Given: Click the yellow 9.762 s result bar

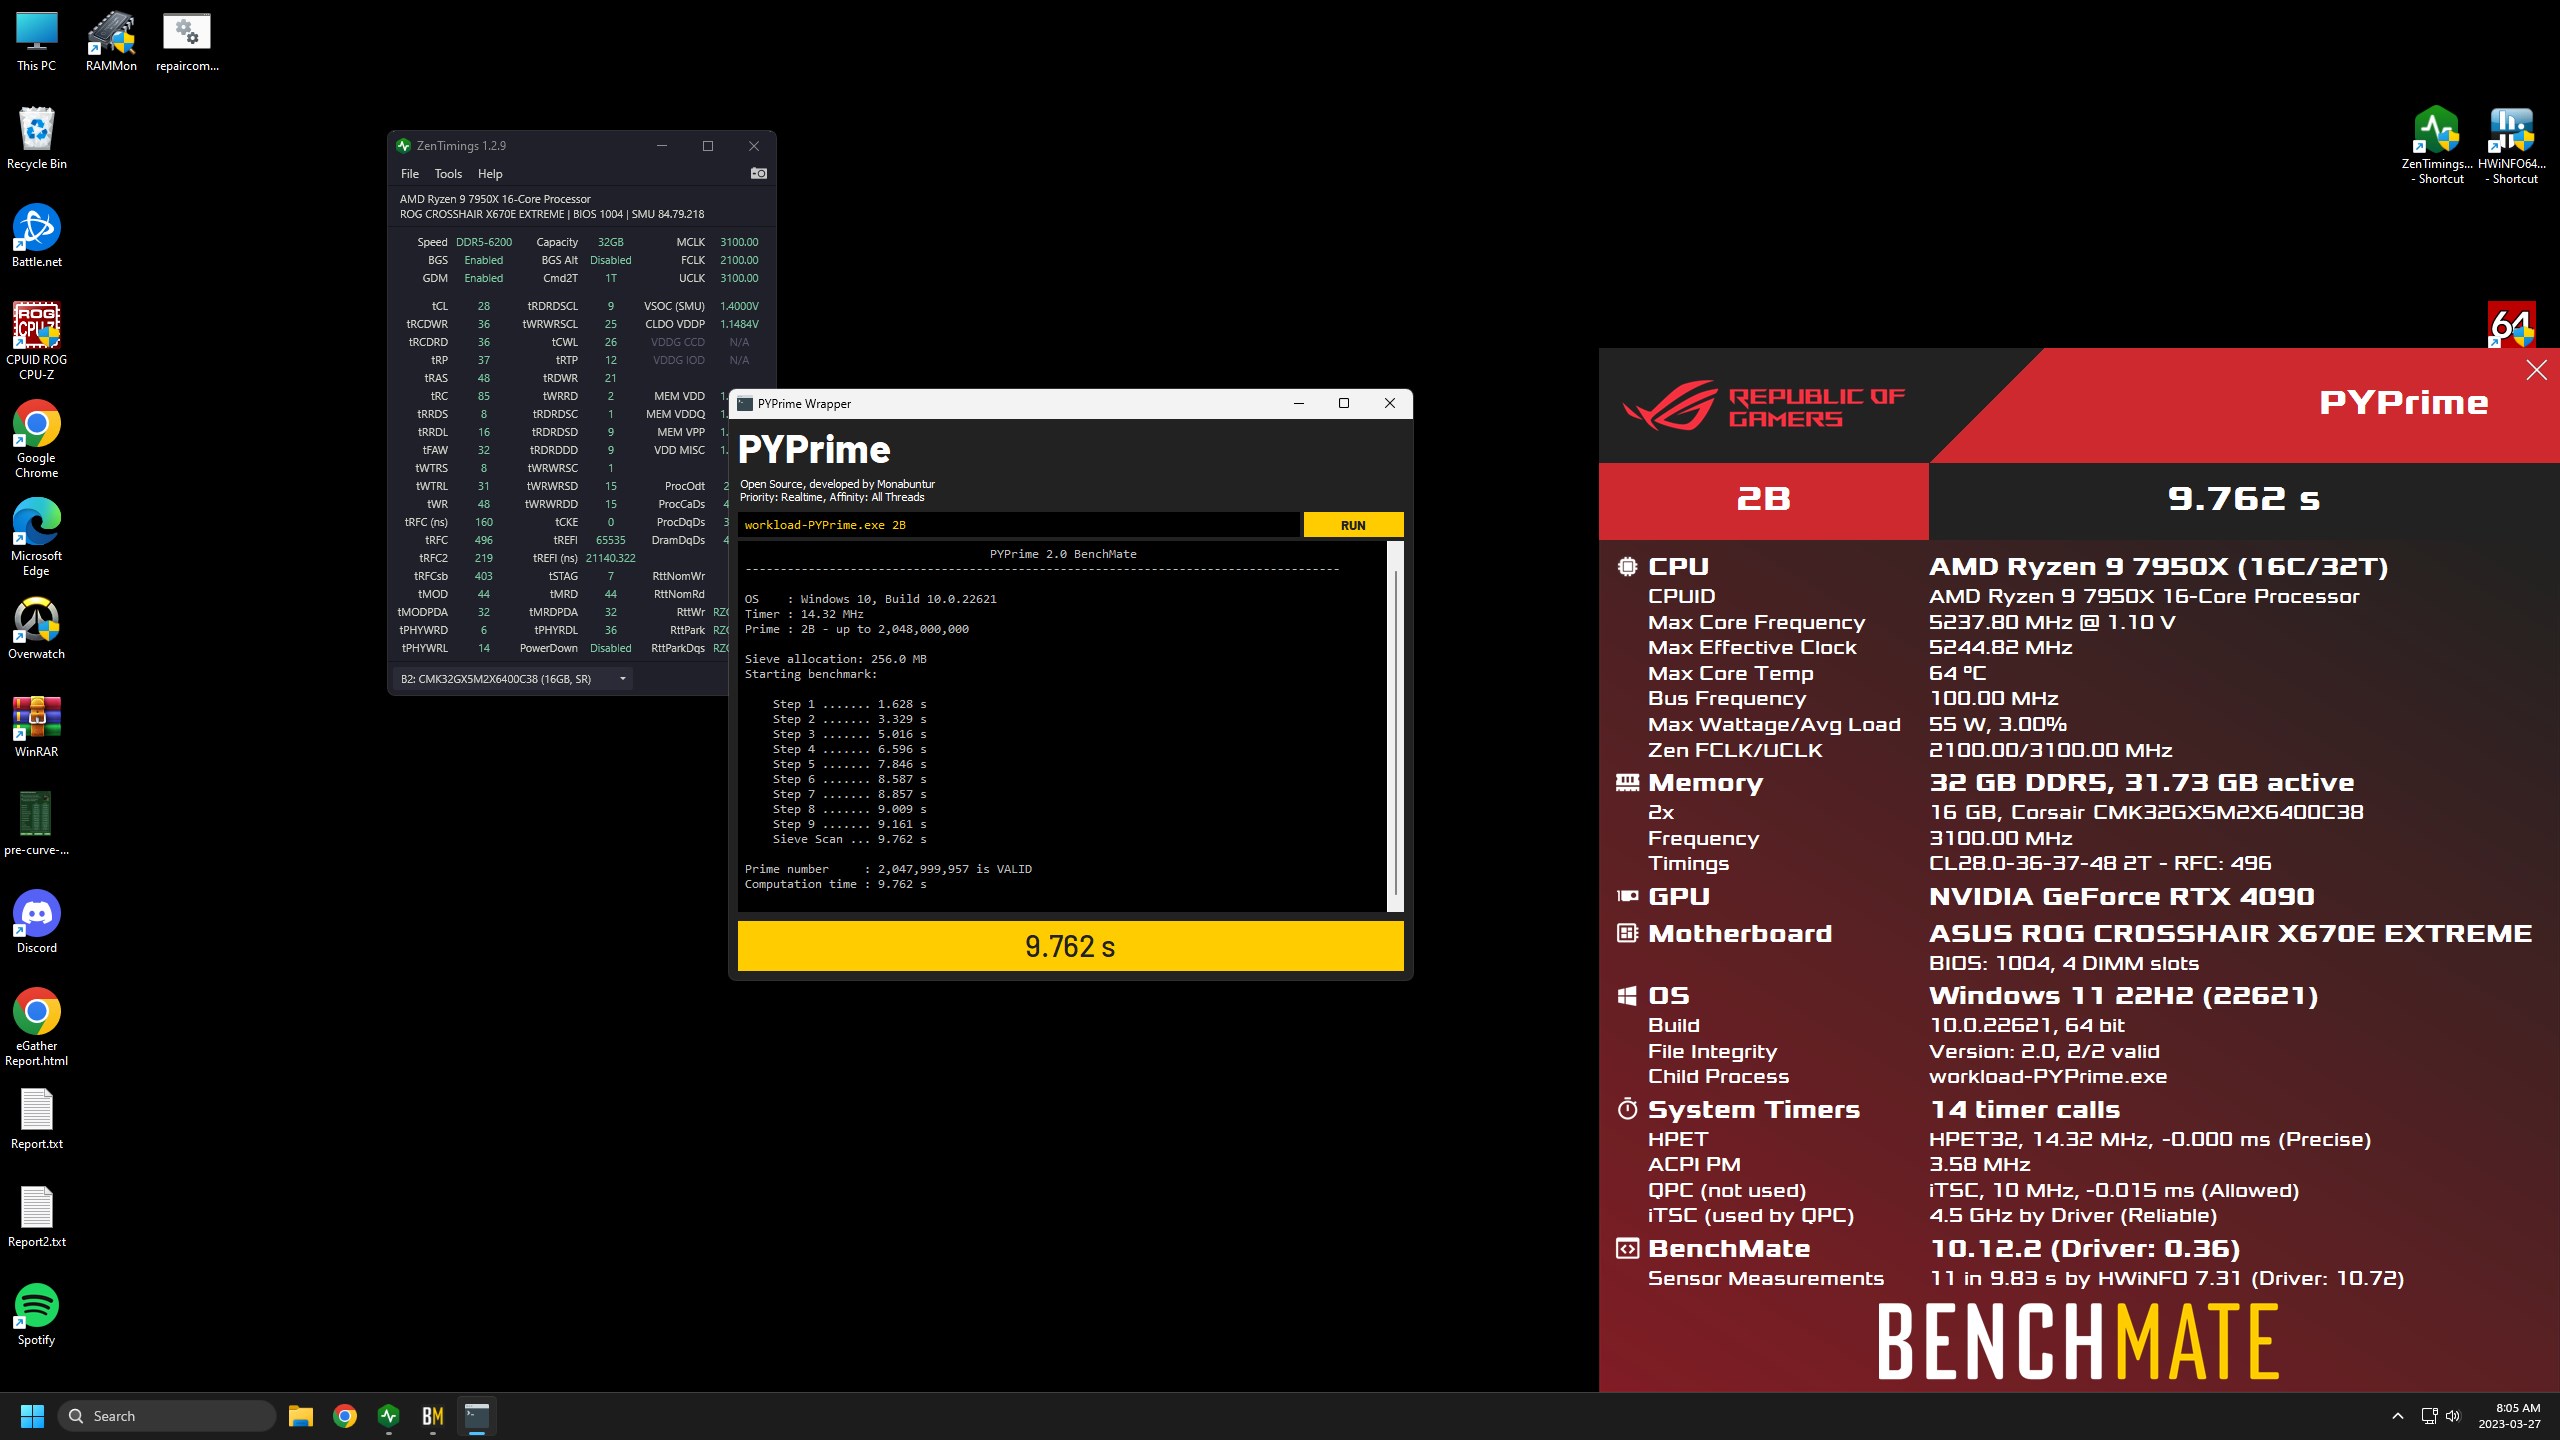Looking at the screenshot, I should click(x=1070, y=946).
